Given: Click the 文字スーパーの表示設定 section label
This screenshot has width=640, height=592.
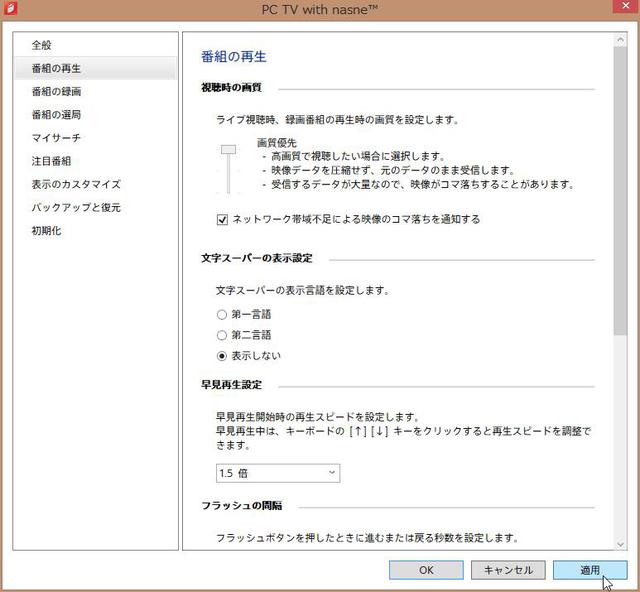Looking at the screenshot, I should (257, 258).
